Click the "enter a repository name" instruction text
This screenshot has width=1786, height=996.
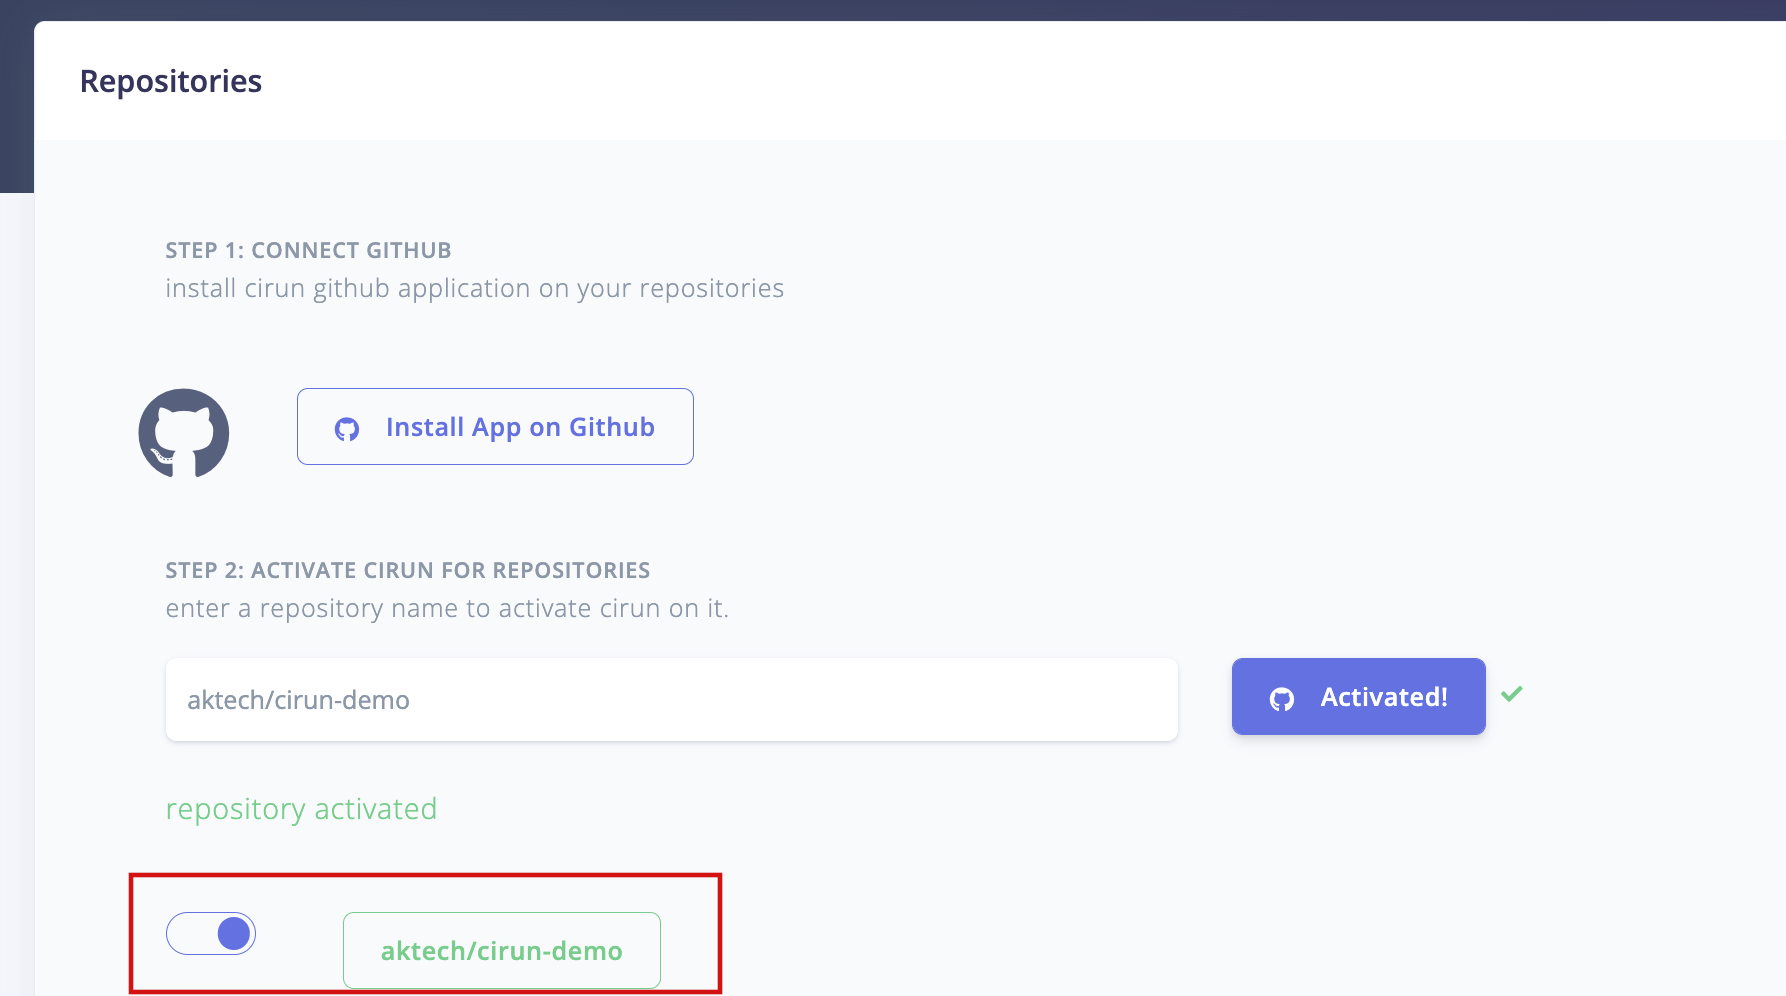pyautogui.click(x=447, y=609)
